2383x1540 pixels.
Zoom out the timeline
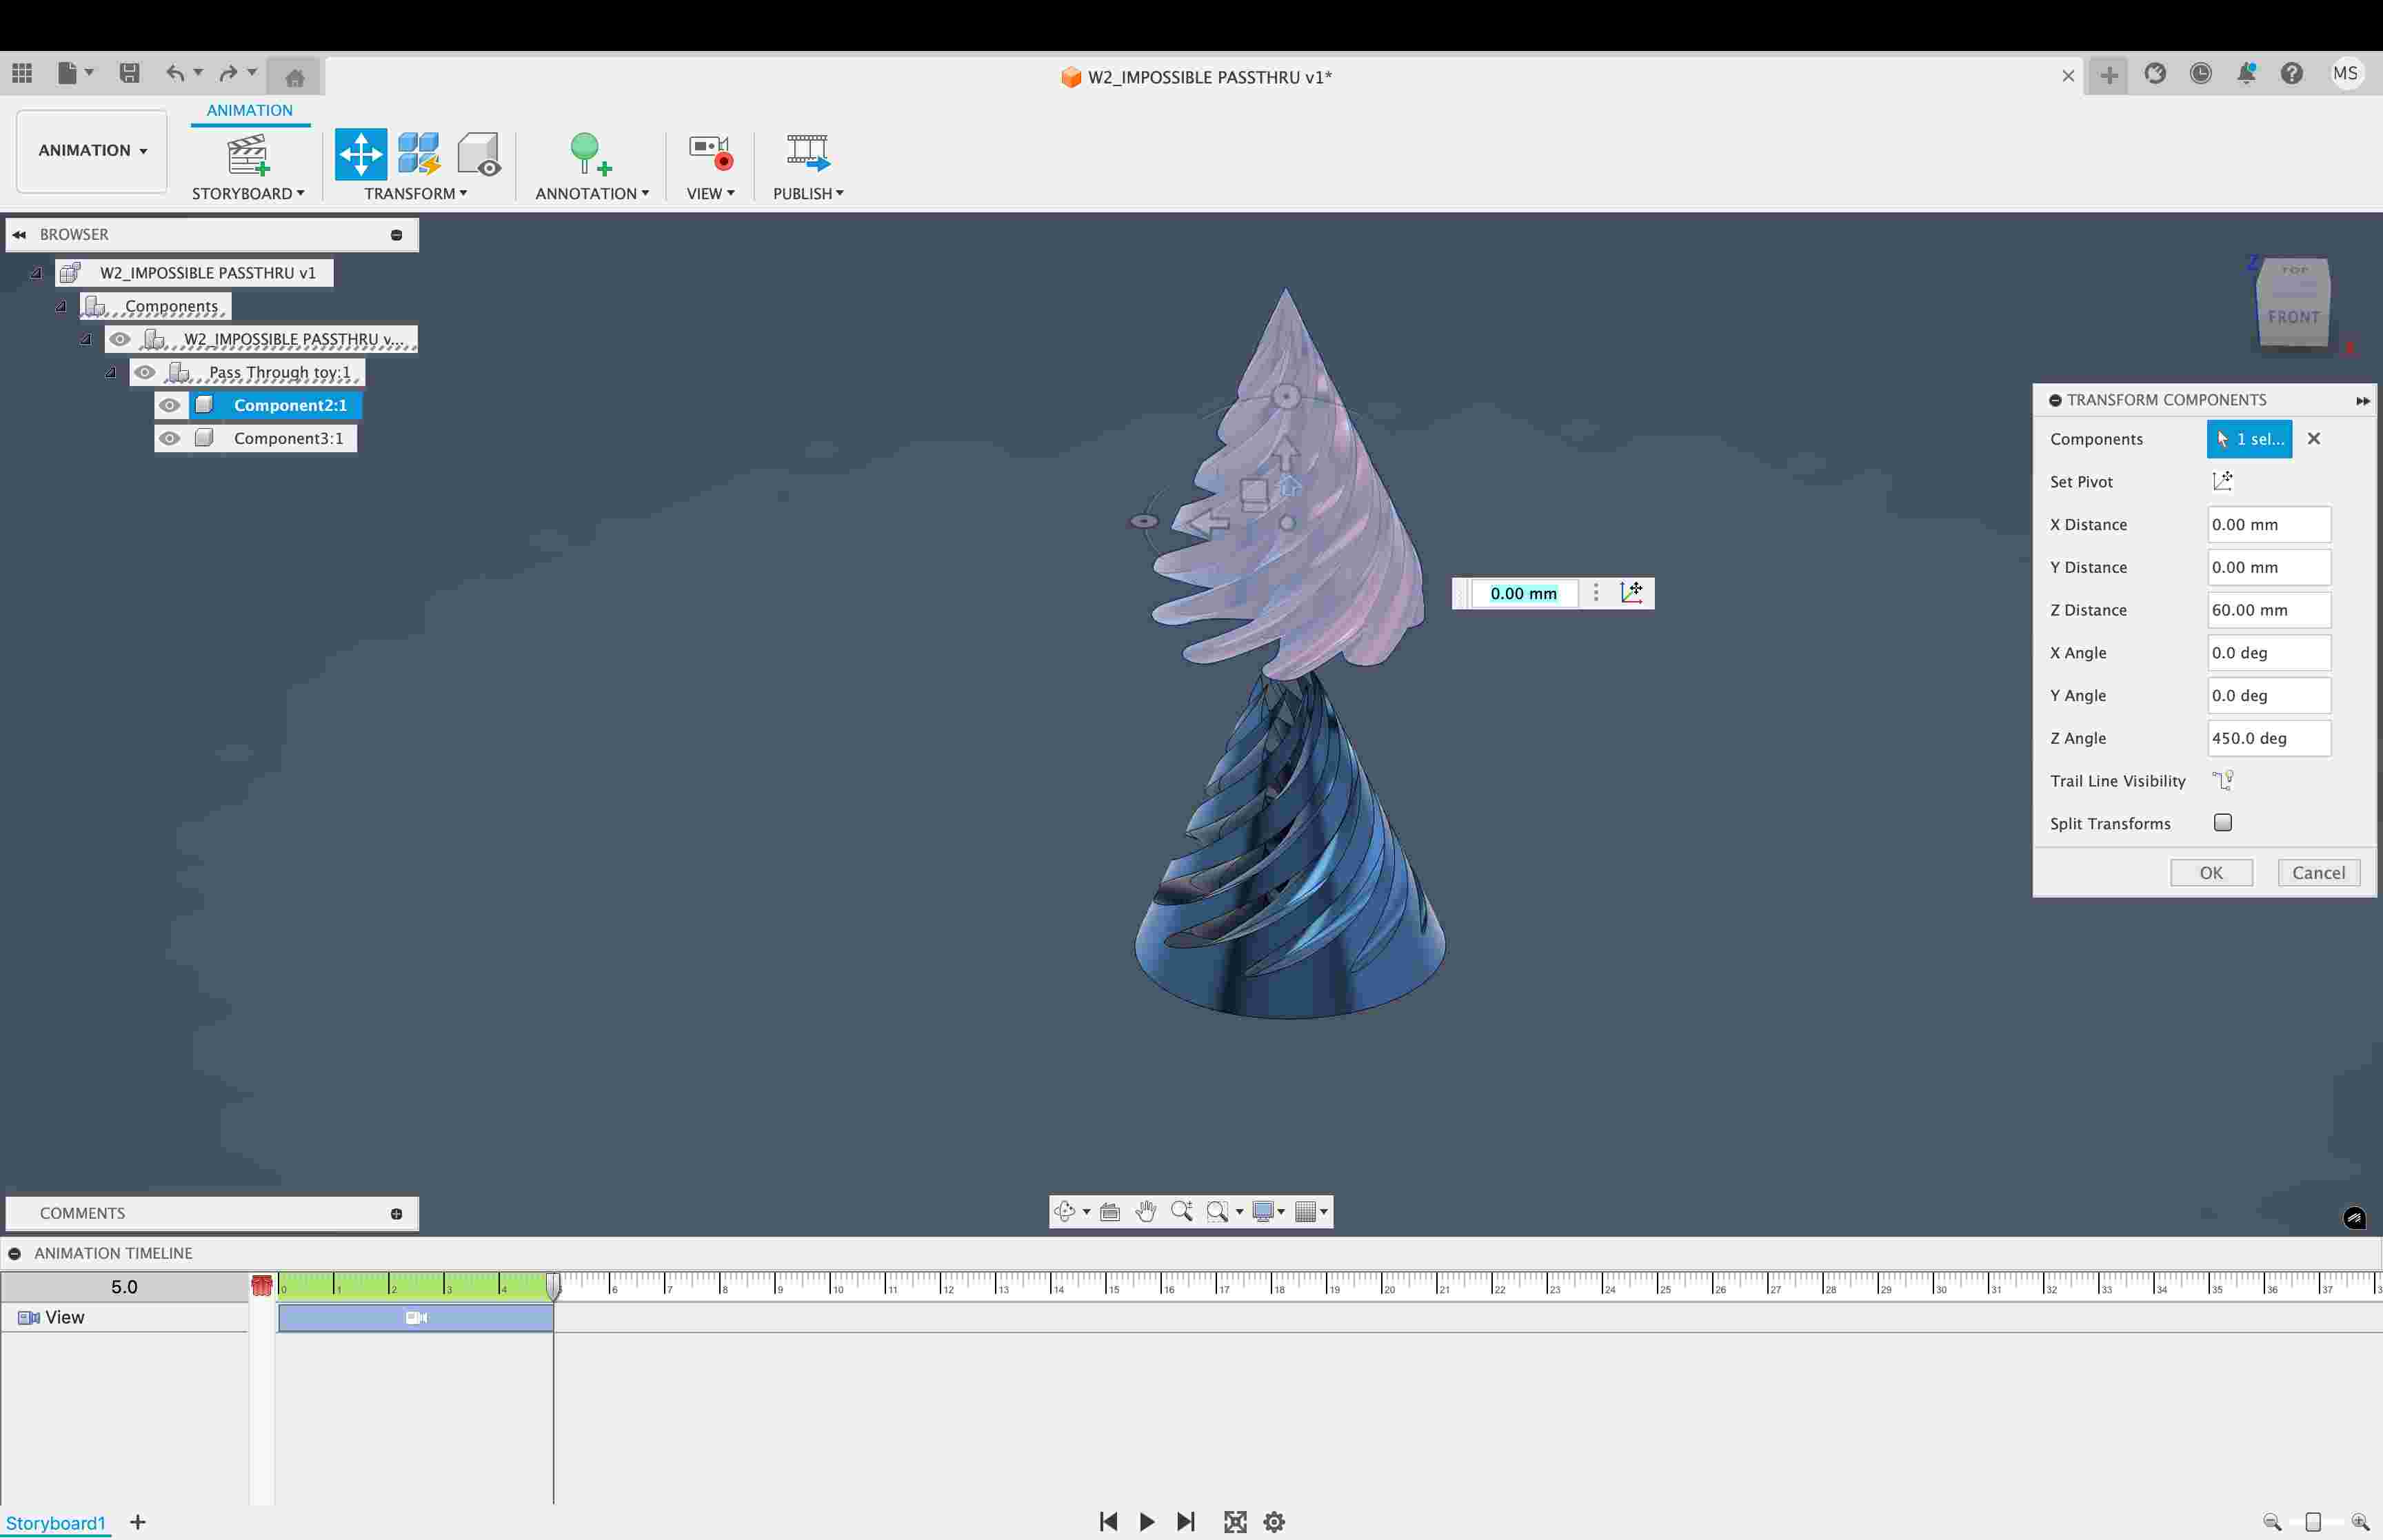click(x=2272, y=1522)
